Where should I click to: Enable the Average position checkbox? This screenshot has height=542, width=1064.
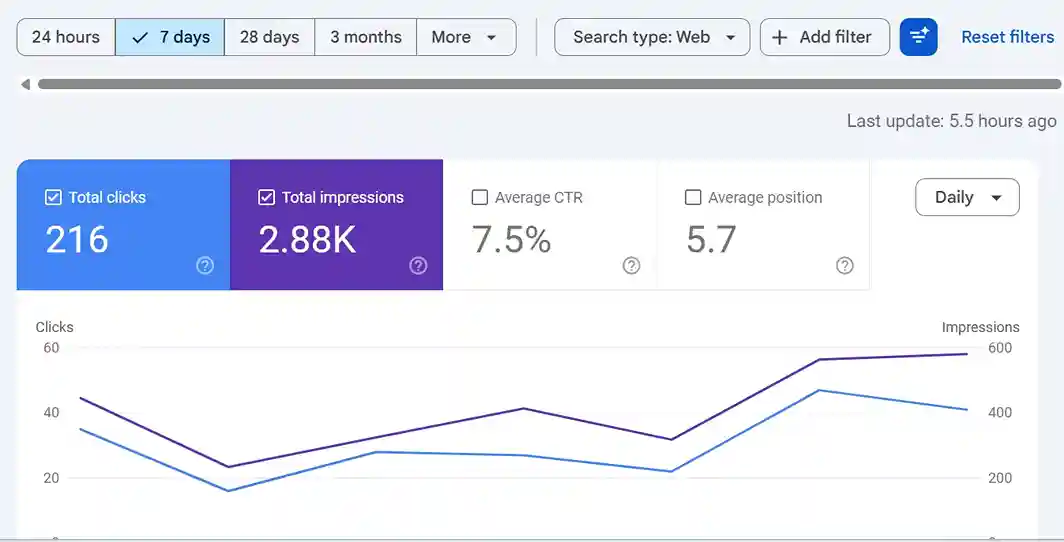pyautogui.click(x=693, y=197)
